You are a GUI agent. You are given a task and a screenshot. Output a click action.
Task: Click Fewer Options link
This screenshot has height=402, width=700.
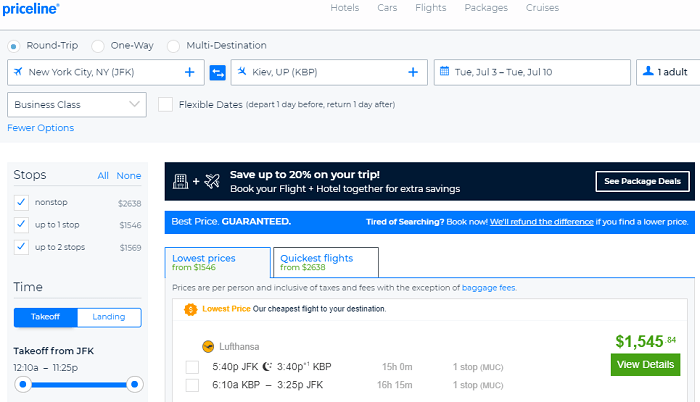point(41,128)
